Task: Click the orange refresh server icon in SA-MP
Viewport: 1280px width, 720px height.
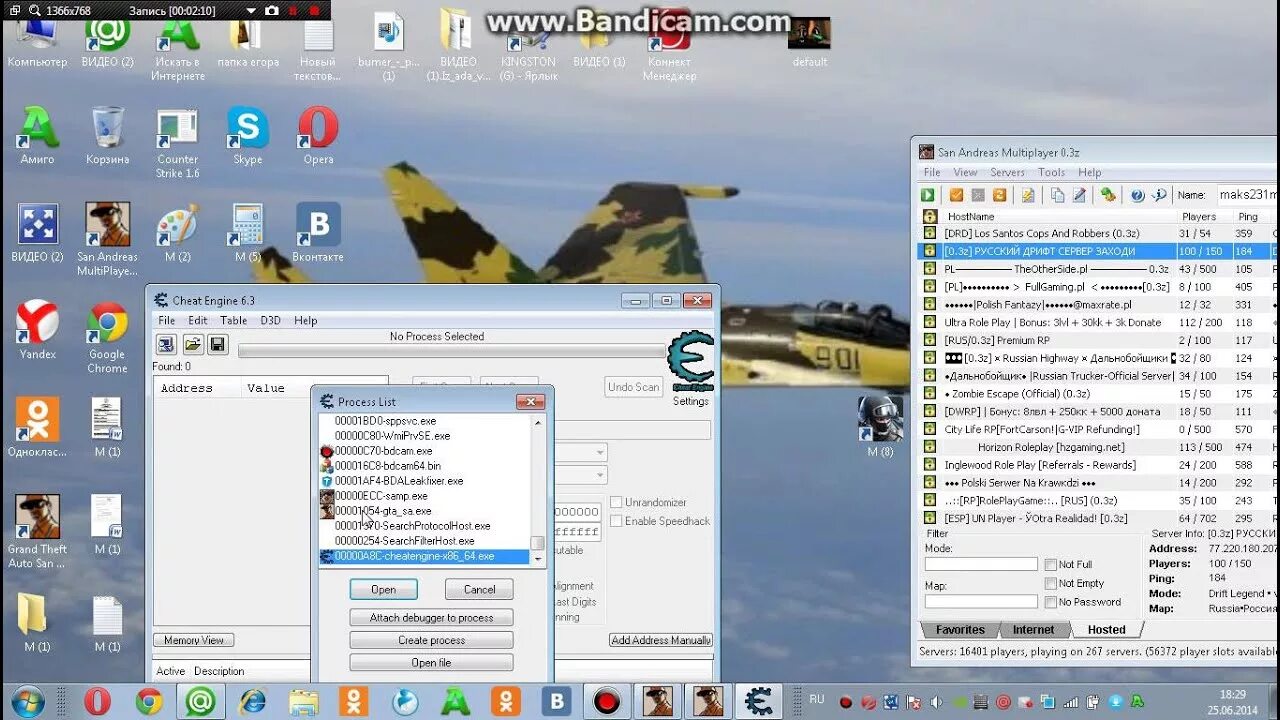Action: click(999, 195)
